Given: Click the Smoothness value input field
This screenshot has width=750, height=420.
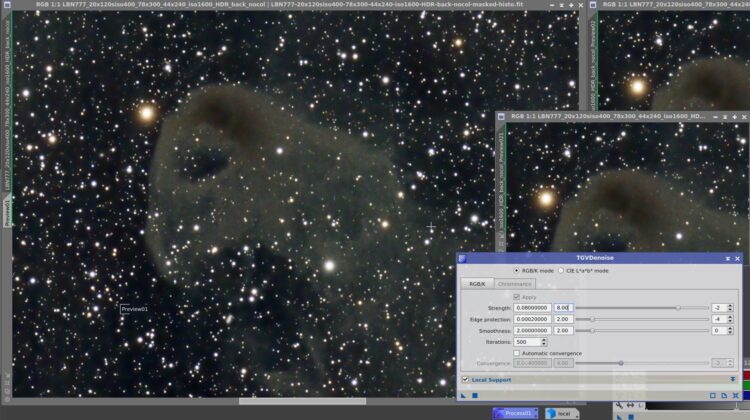Looking at the screenshot, I should coord(532,331).
